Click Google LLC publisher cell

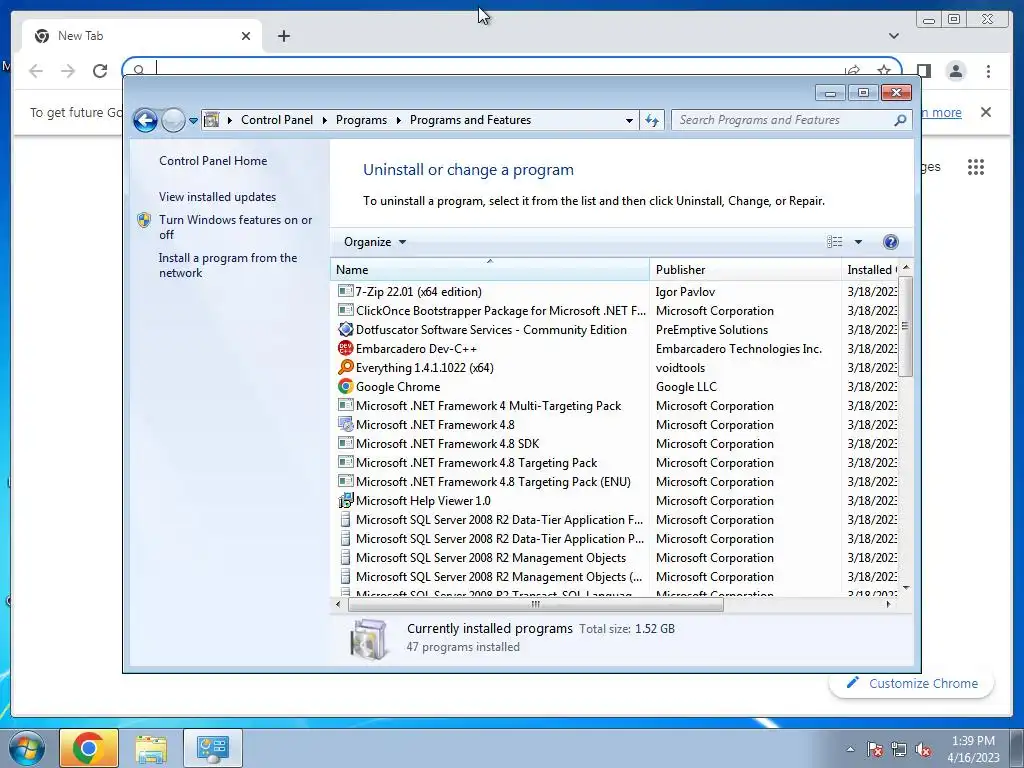tap(686, 387)
